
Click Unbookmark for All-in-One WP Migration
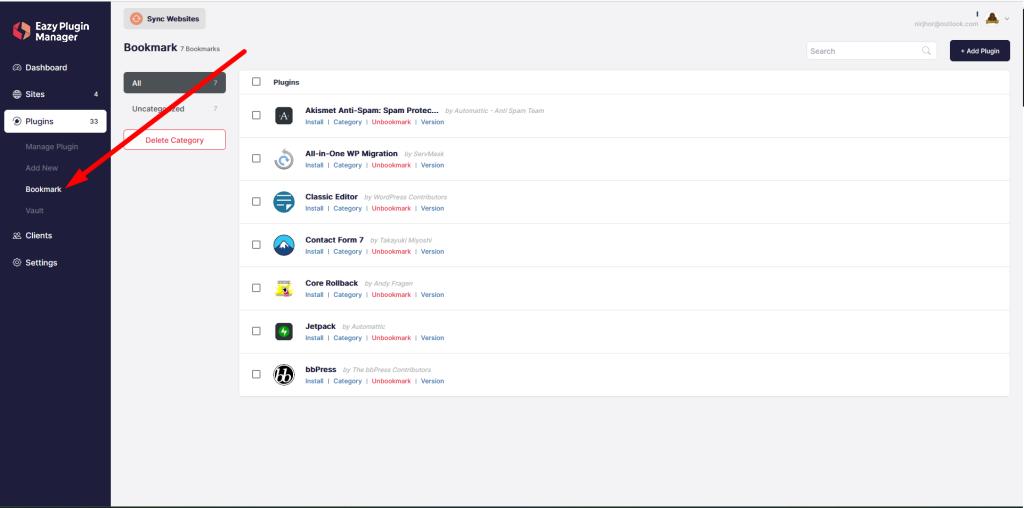point(391,165)
